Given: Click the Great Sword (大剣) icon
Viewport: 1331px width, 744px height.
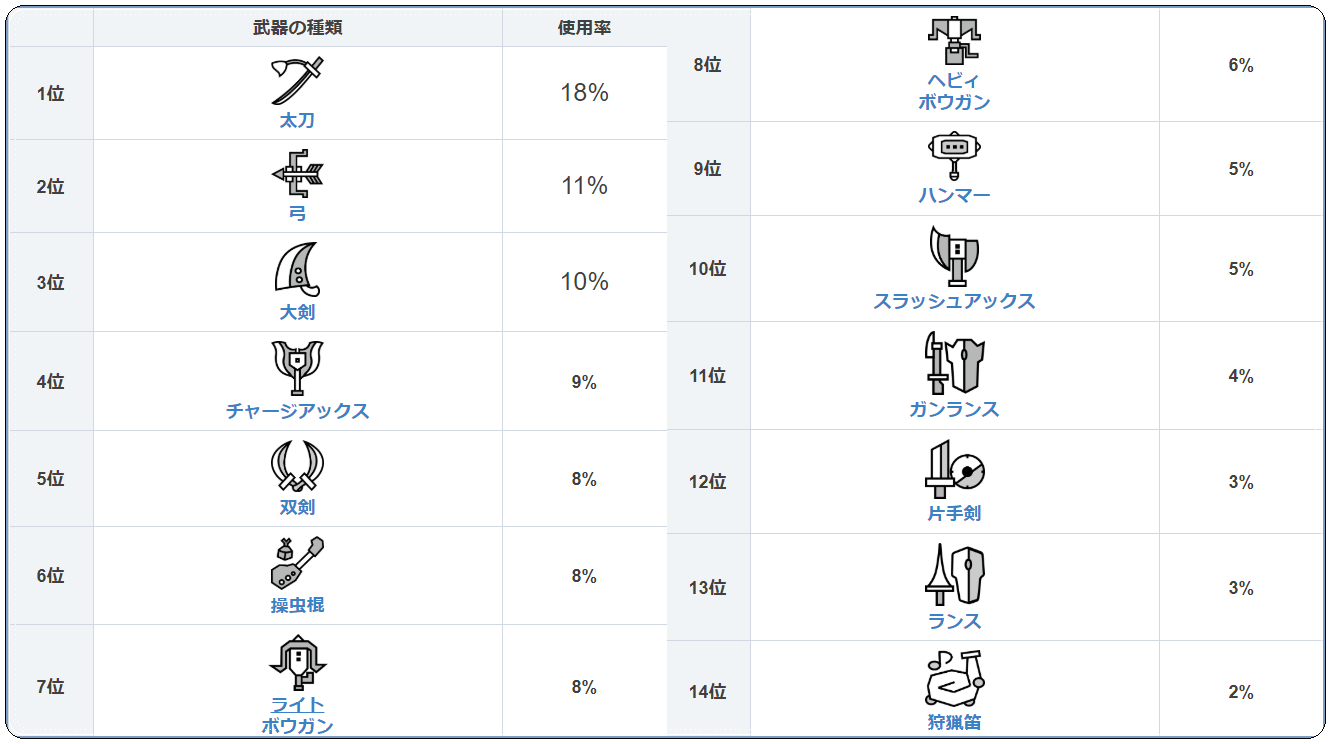Looking at the screenshot, I should tap(297, 268).
